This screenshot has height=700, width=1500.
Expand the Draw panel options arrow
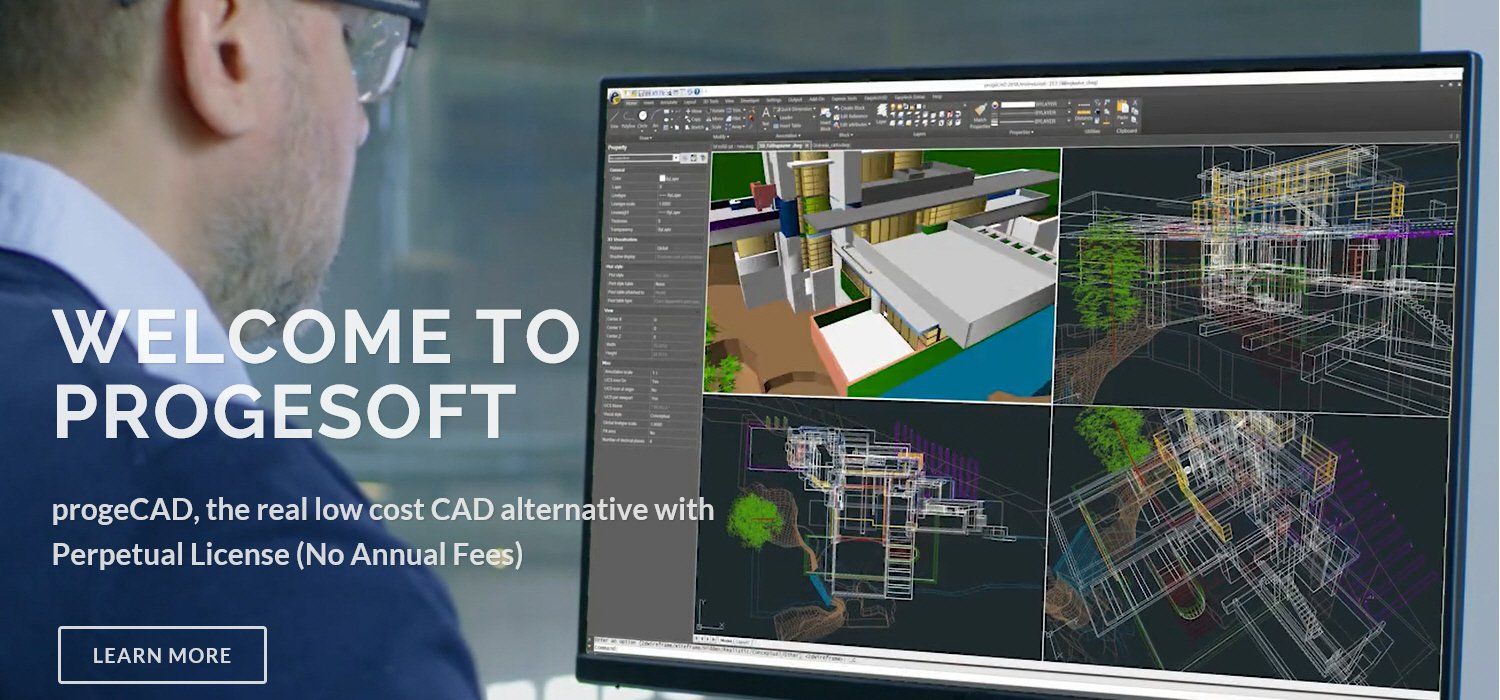tap(649, 138)
